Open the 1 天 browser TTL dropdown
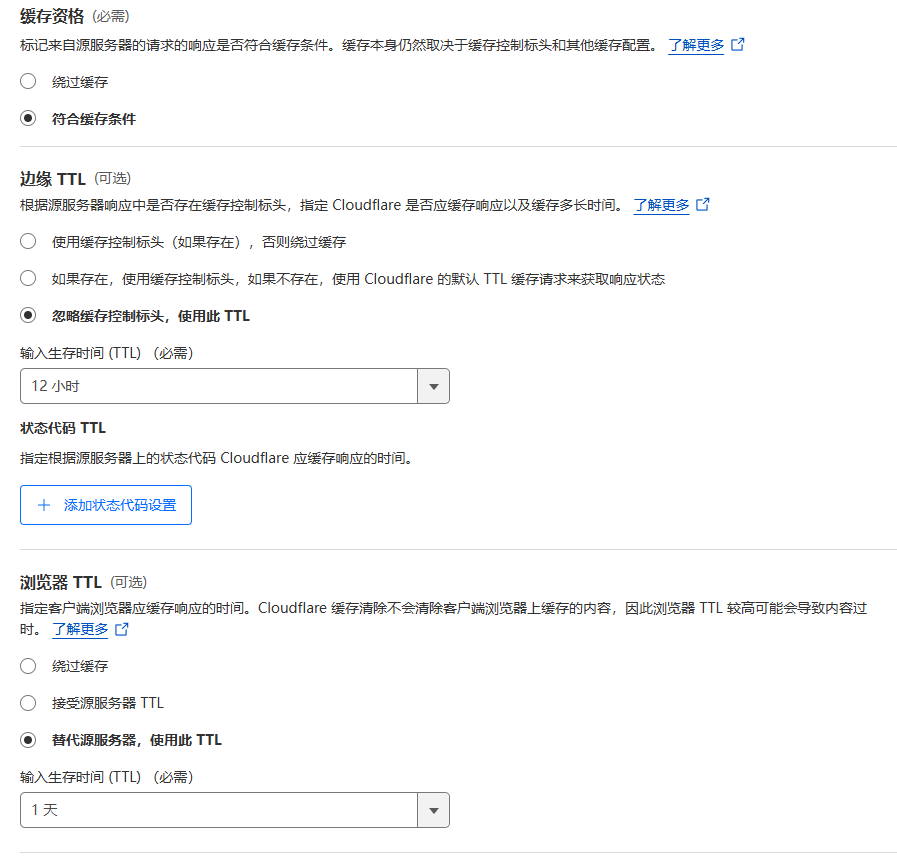Screen dimensions: 897x858 click(219, 810)
